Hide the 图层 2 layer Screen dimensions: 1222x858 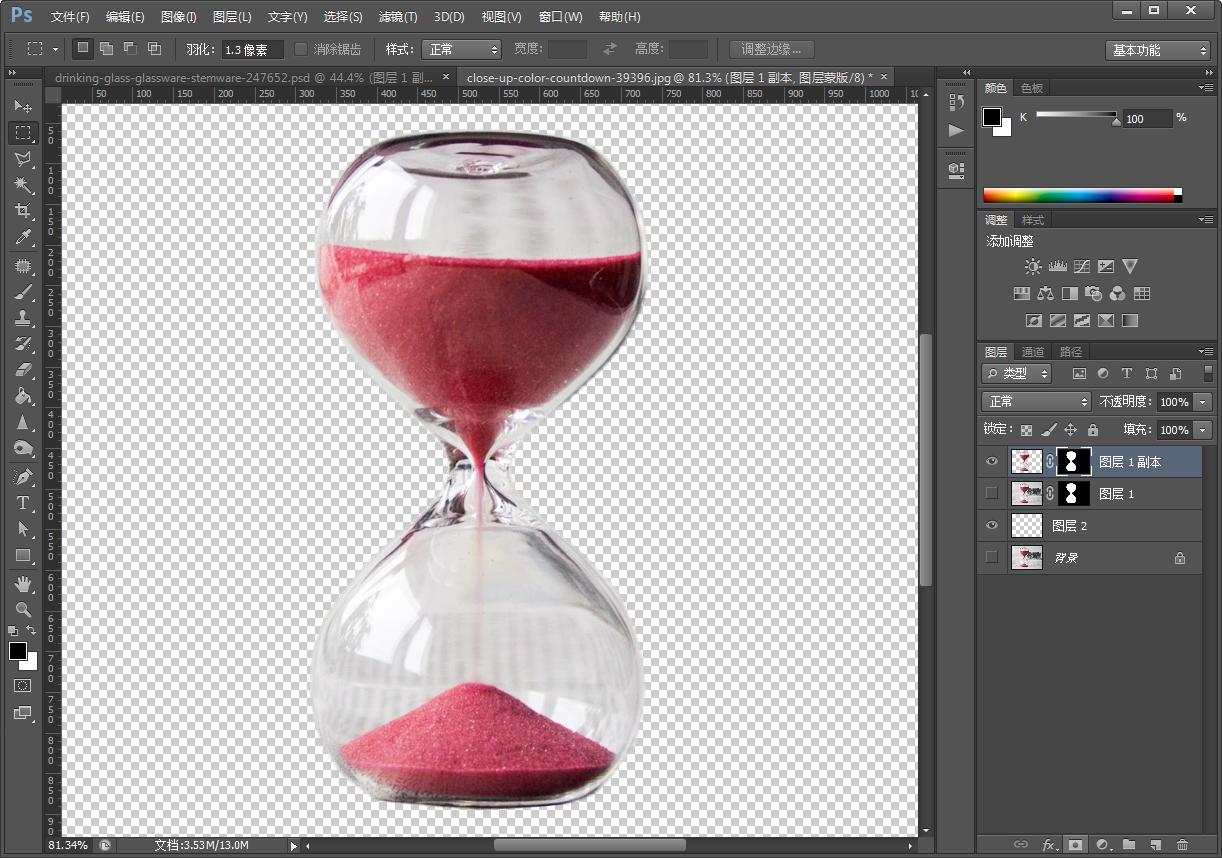(x=992, y=525)
